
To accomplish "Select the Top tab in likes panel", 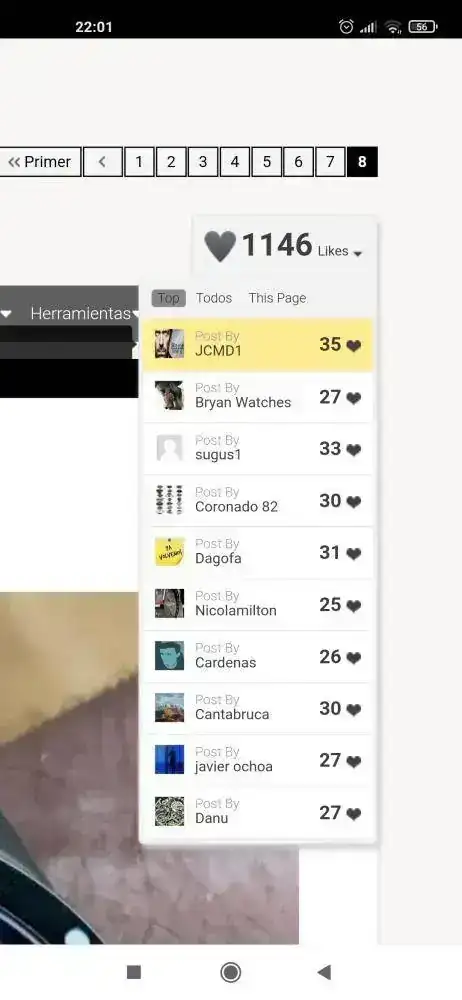I will coord(168,298).
